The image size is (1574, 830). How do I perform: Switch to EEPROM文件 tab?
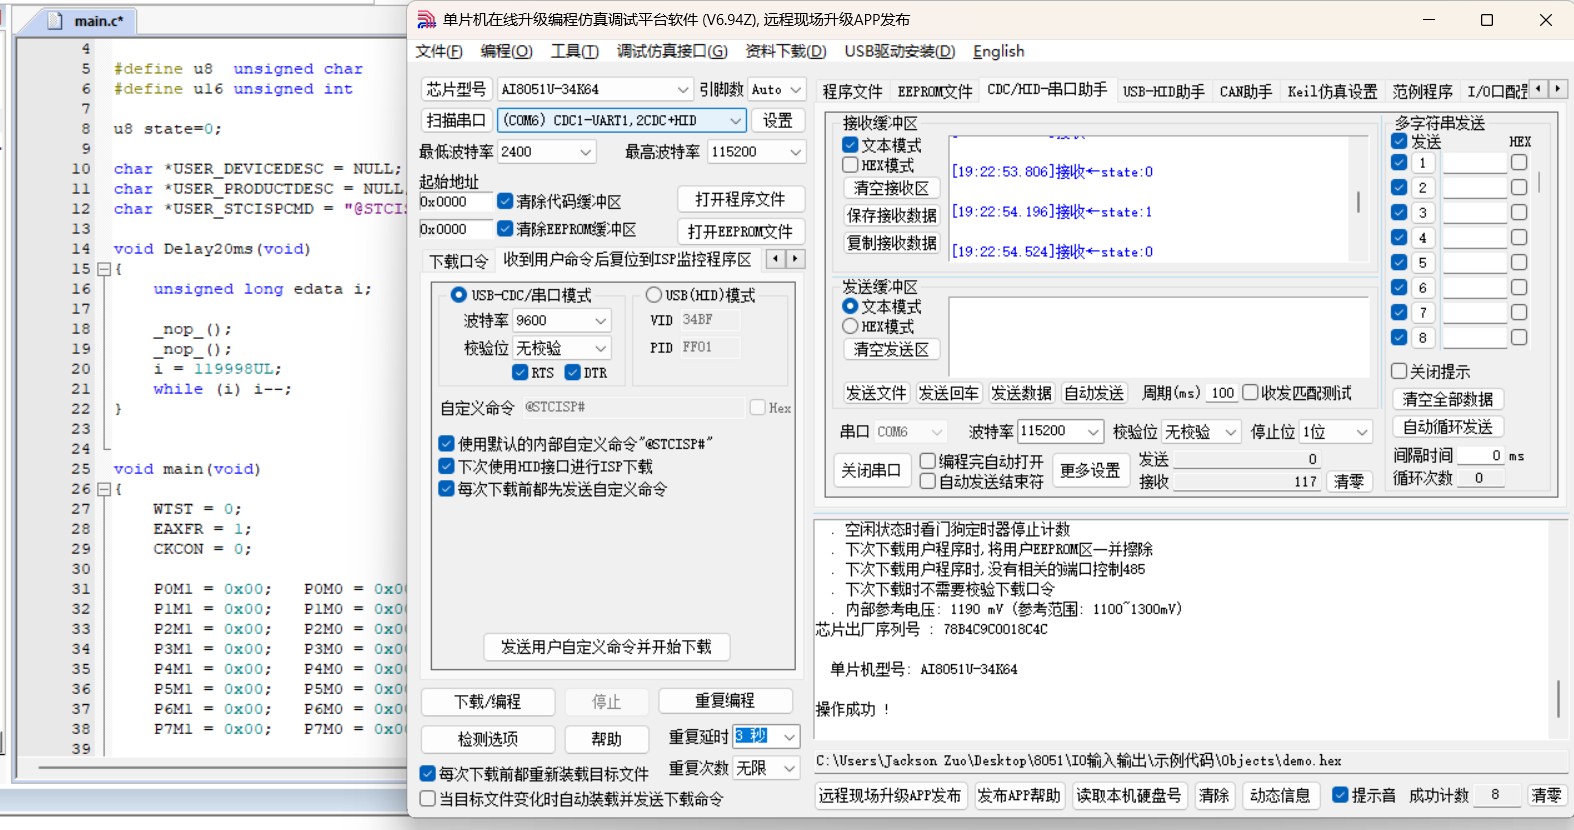pos(935,91)
